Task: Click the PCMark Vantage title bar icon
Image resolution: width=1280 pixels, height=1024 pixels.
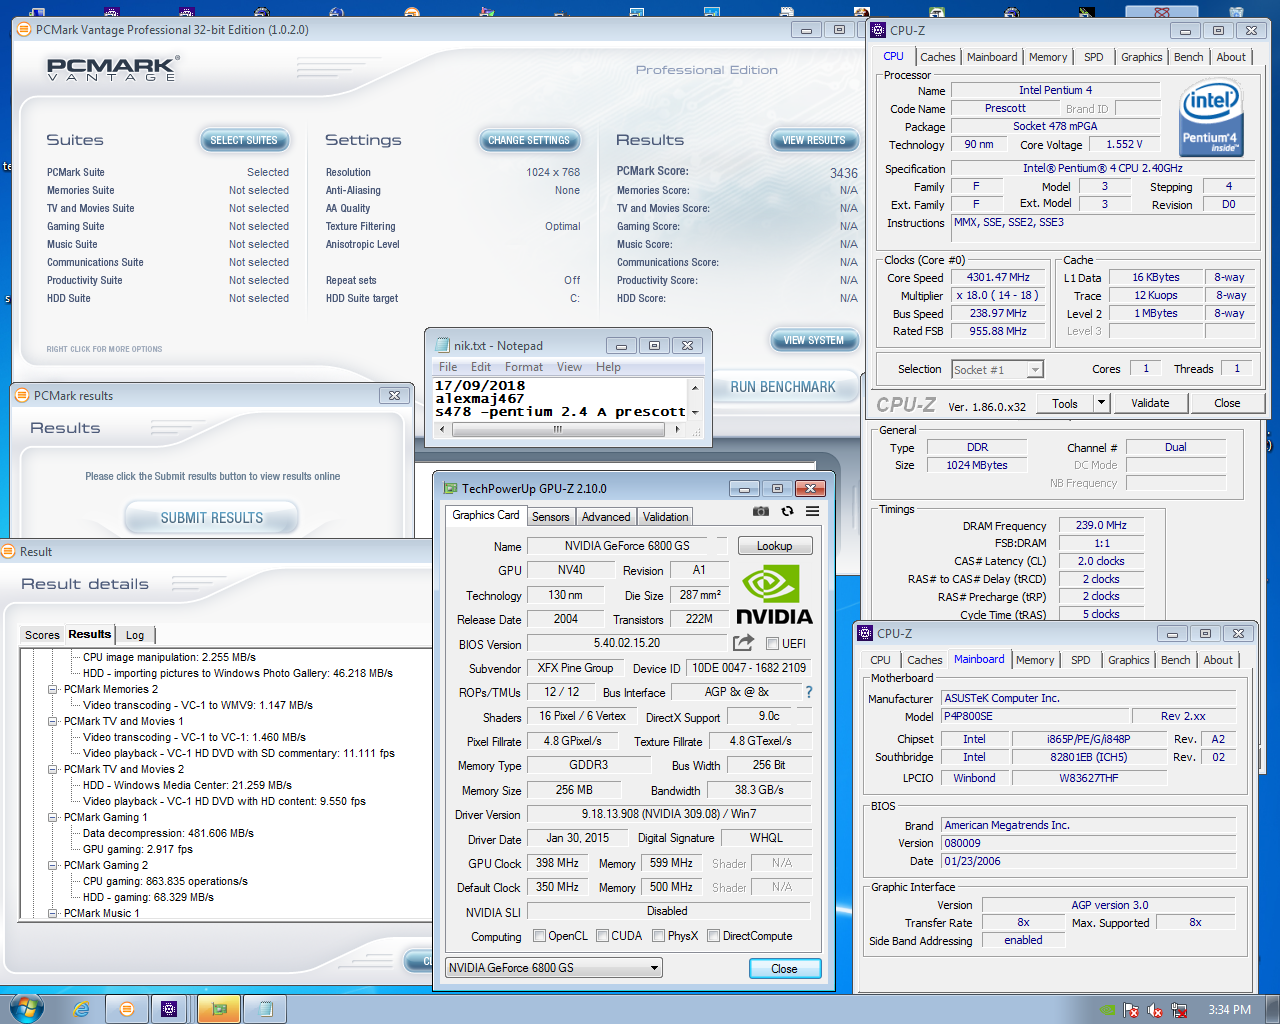Action: tap(23, 30)
